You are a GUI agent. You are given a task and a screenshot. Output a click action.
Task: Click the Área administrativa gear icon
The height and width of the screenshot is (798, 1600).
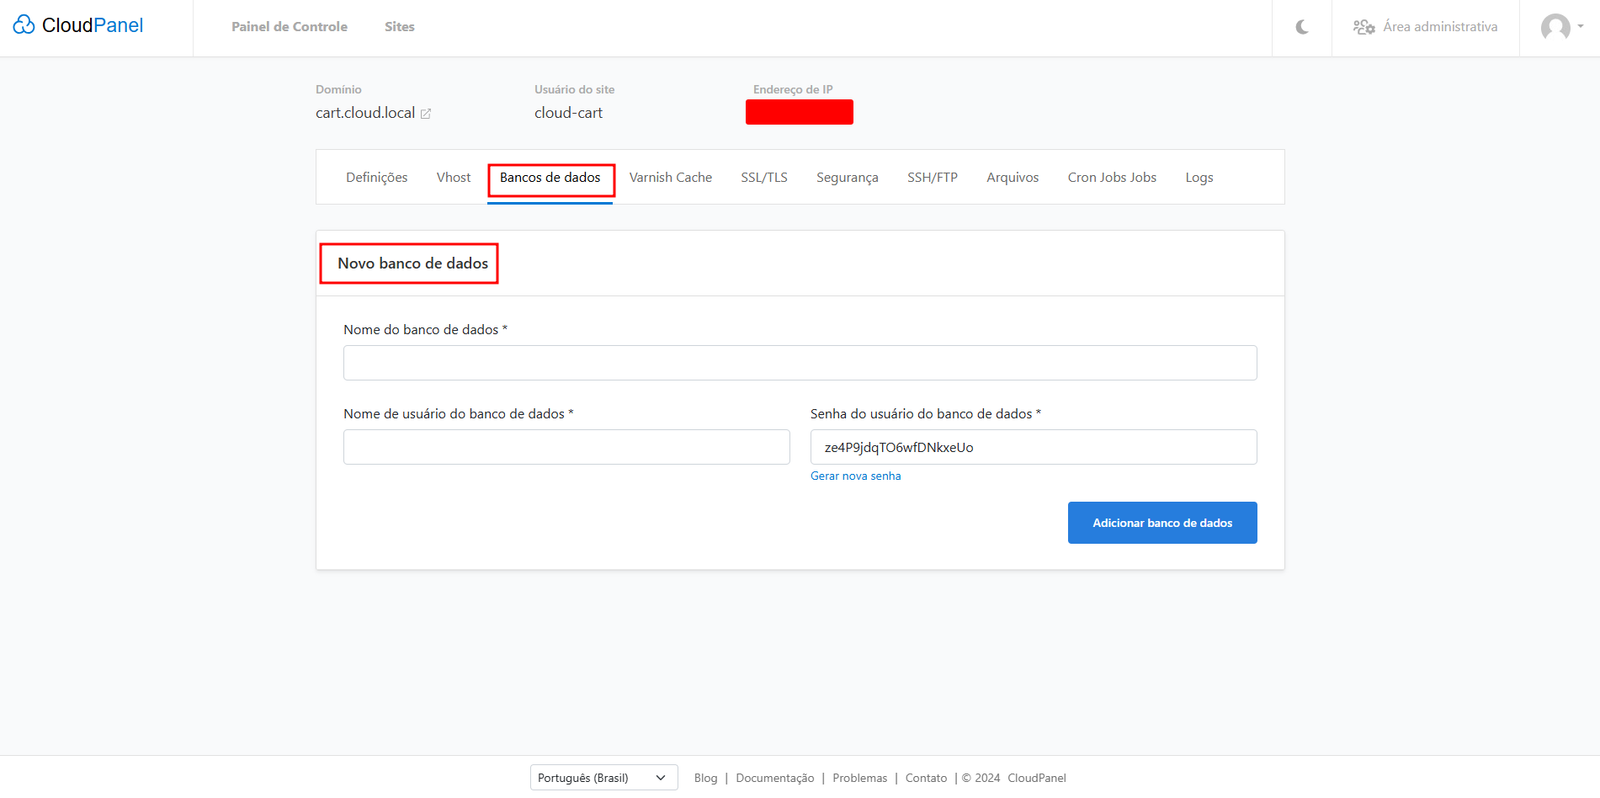point(1363,27)
